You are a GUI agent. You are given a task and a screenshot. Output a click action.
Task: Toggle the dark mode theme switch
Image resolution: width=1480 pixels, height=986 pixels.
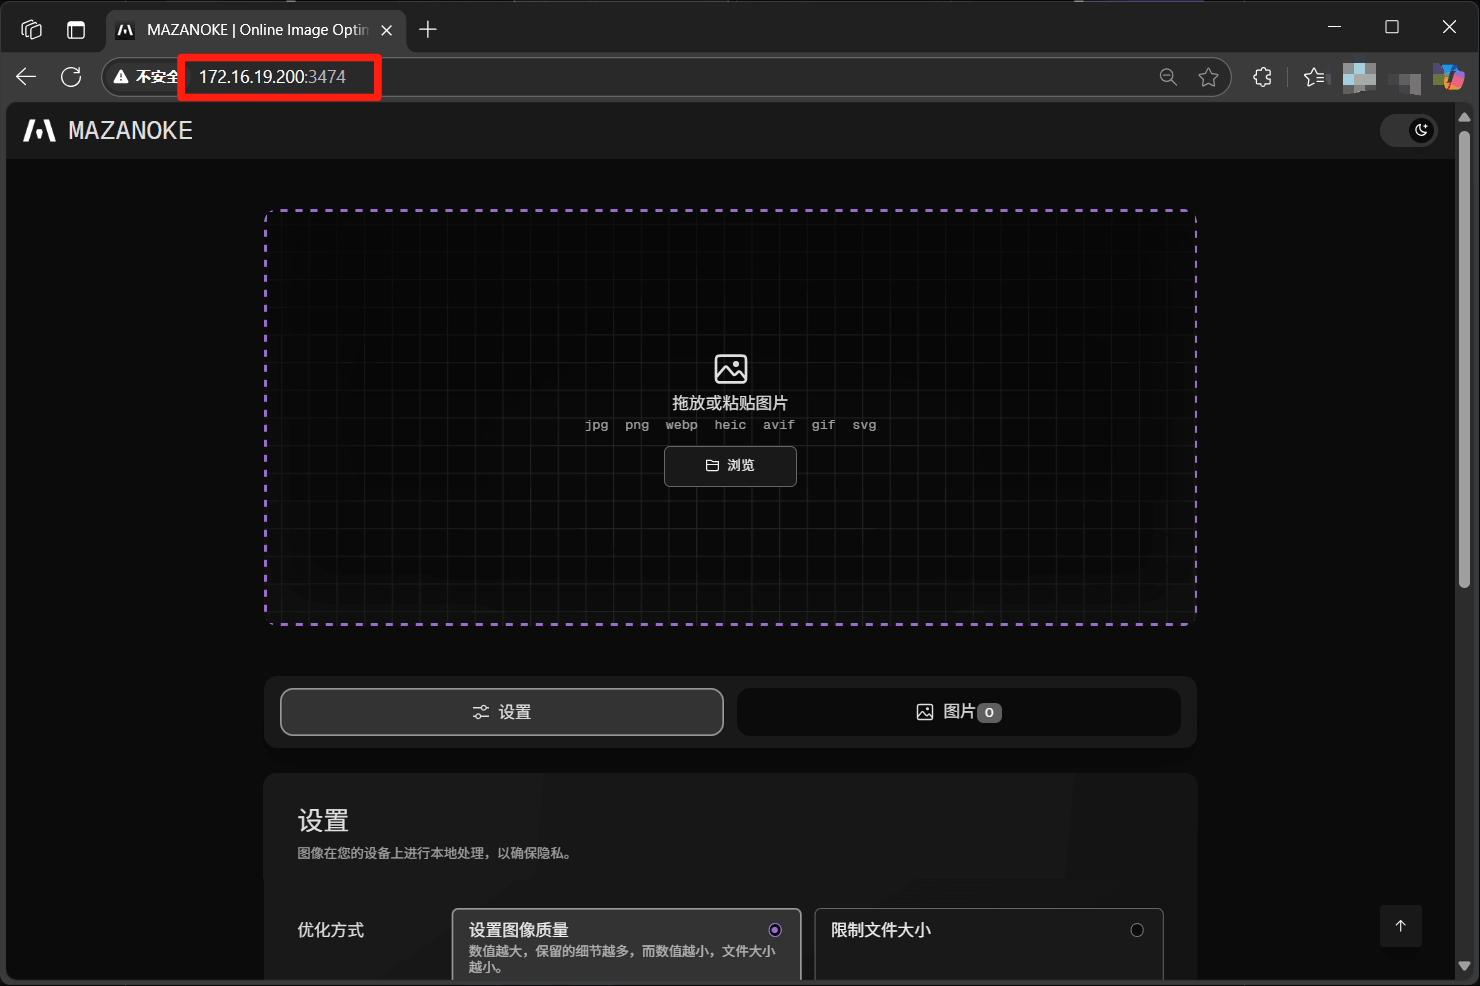pos(1409,130)
